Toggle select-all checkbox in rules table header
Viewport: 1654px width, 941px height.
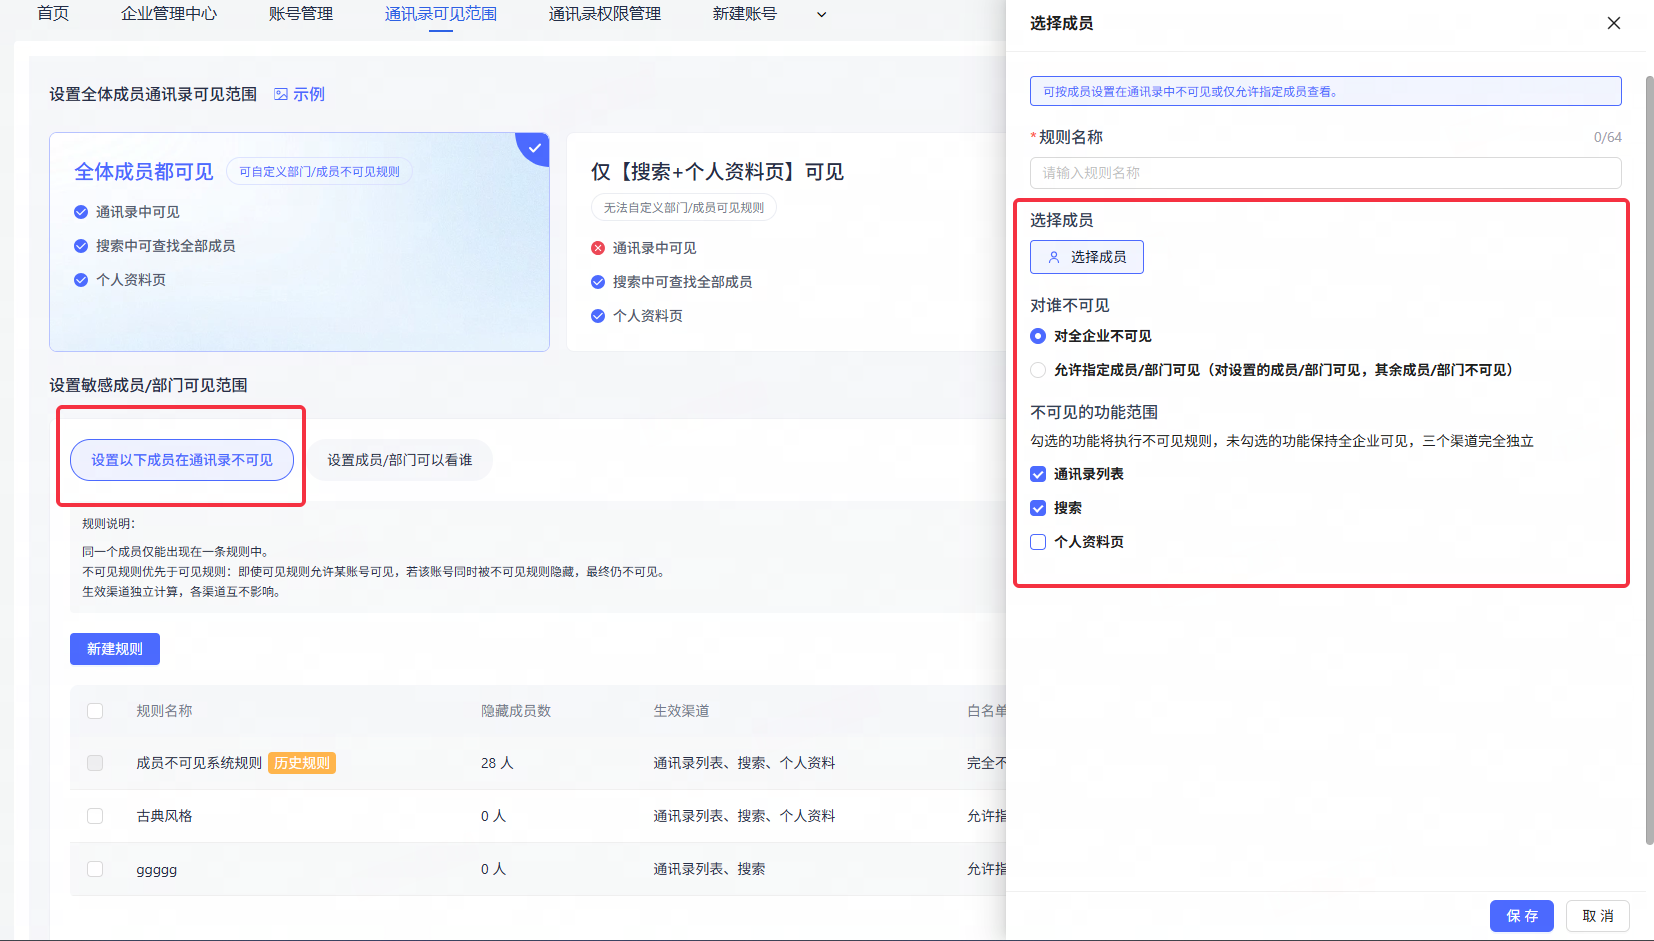(95, 711)
